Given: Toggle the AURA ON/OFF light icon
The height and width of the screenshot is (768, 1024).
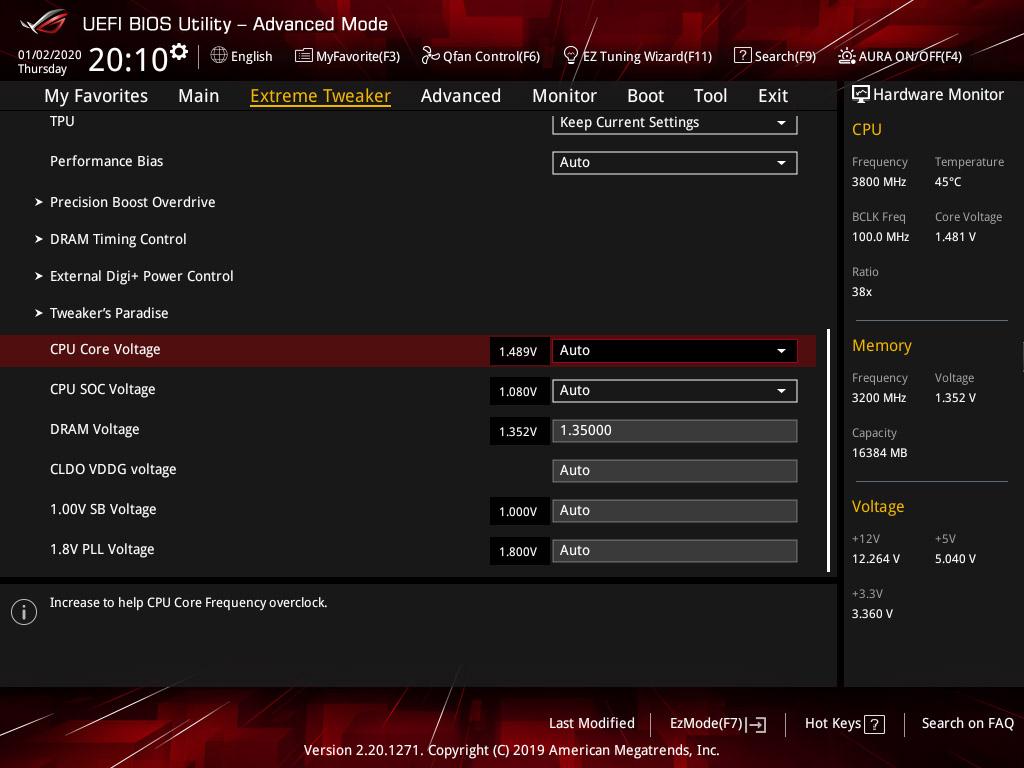Looking at the screenshot, I should (846, 56).
